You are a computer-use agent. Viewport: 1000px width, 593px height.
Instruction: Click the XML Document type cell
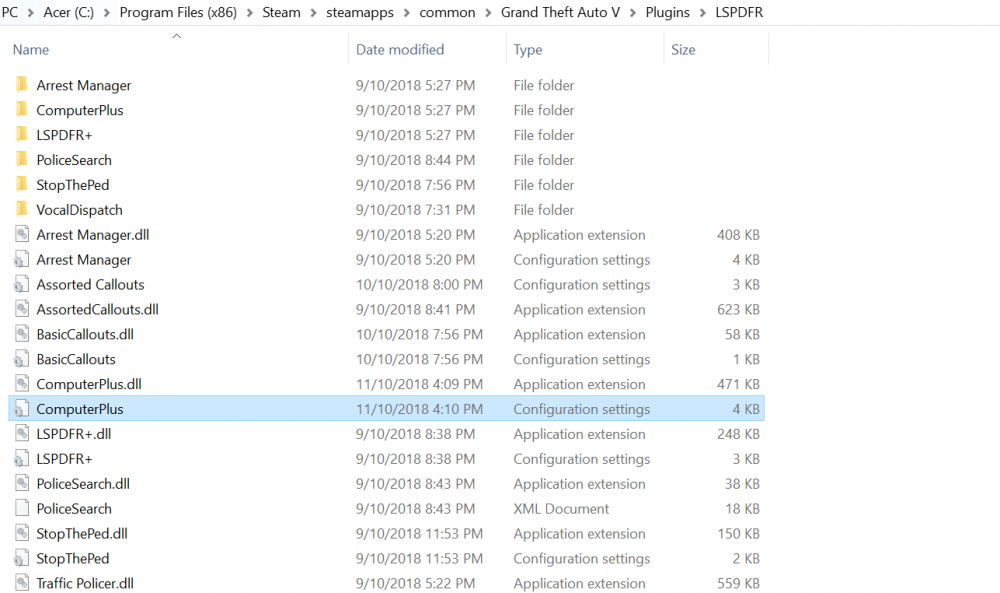561,509
